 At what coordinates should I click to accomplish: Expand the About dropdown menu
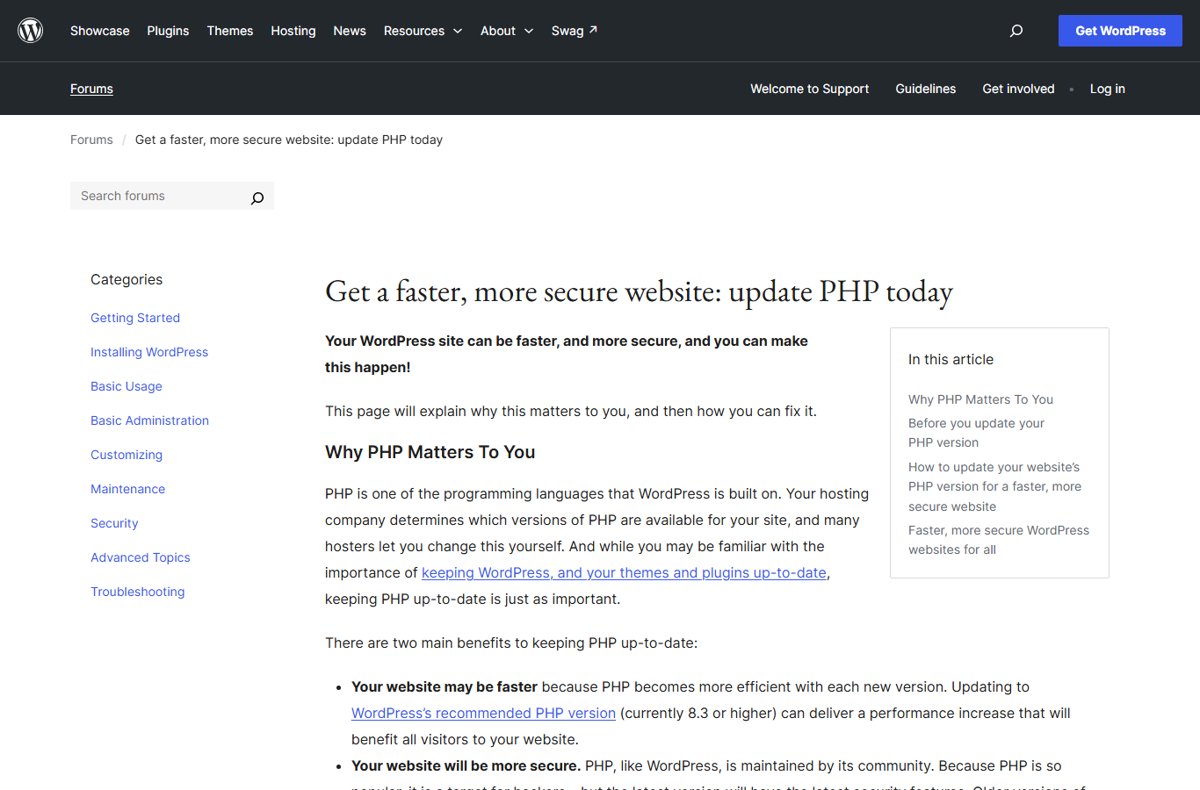coord(507,31)
